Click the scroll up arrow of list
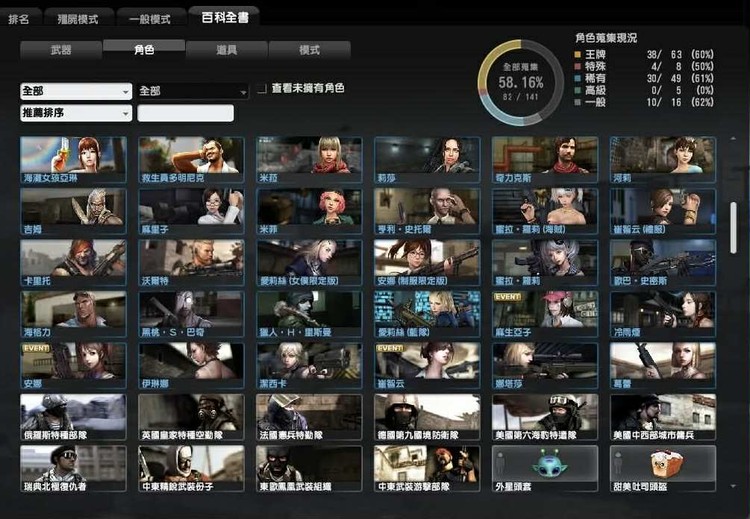Screen dimensions: 750x519 (x=733, y=139)
